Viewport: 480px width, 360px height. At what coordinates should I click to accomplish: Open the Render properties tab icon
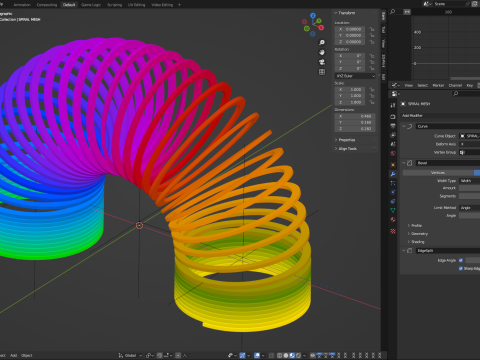(x=393, y=116)
